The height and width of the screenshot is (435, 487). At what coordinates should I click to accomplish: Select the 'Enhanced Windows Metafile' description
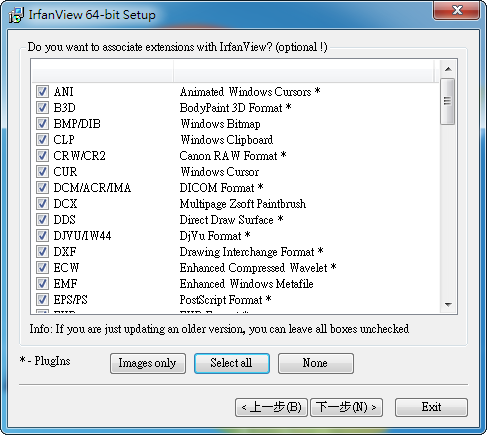point(246,284)
